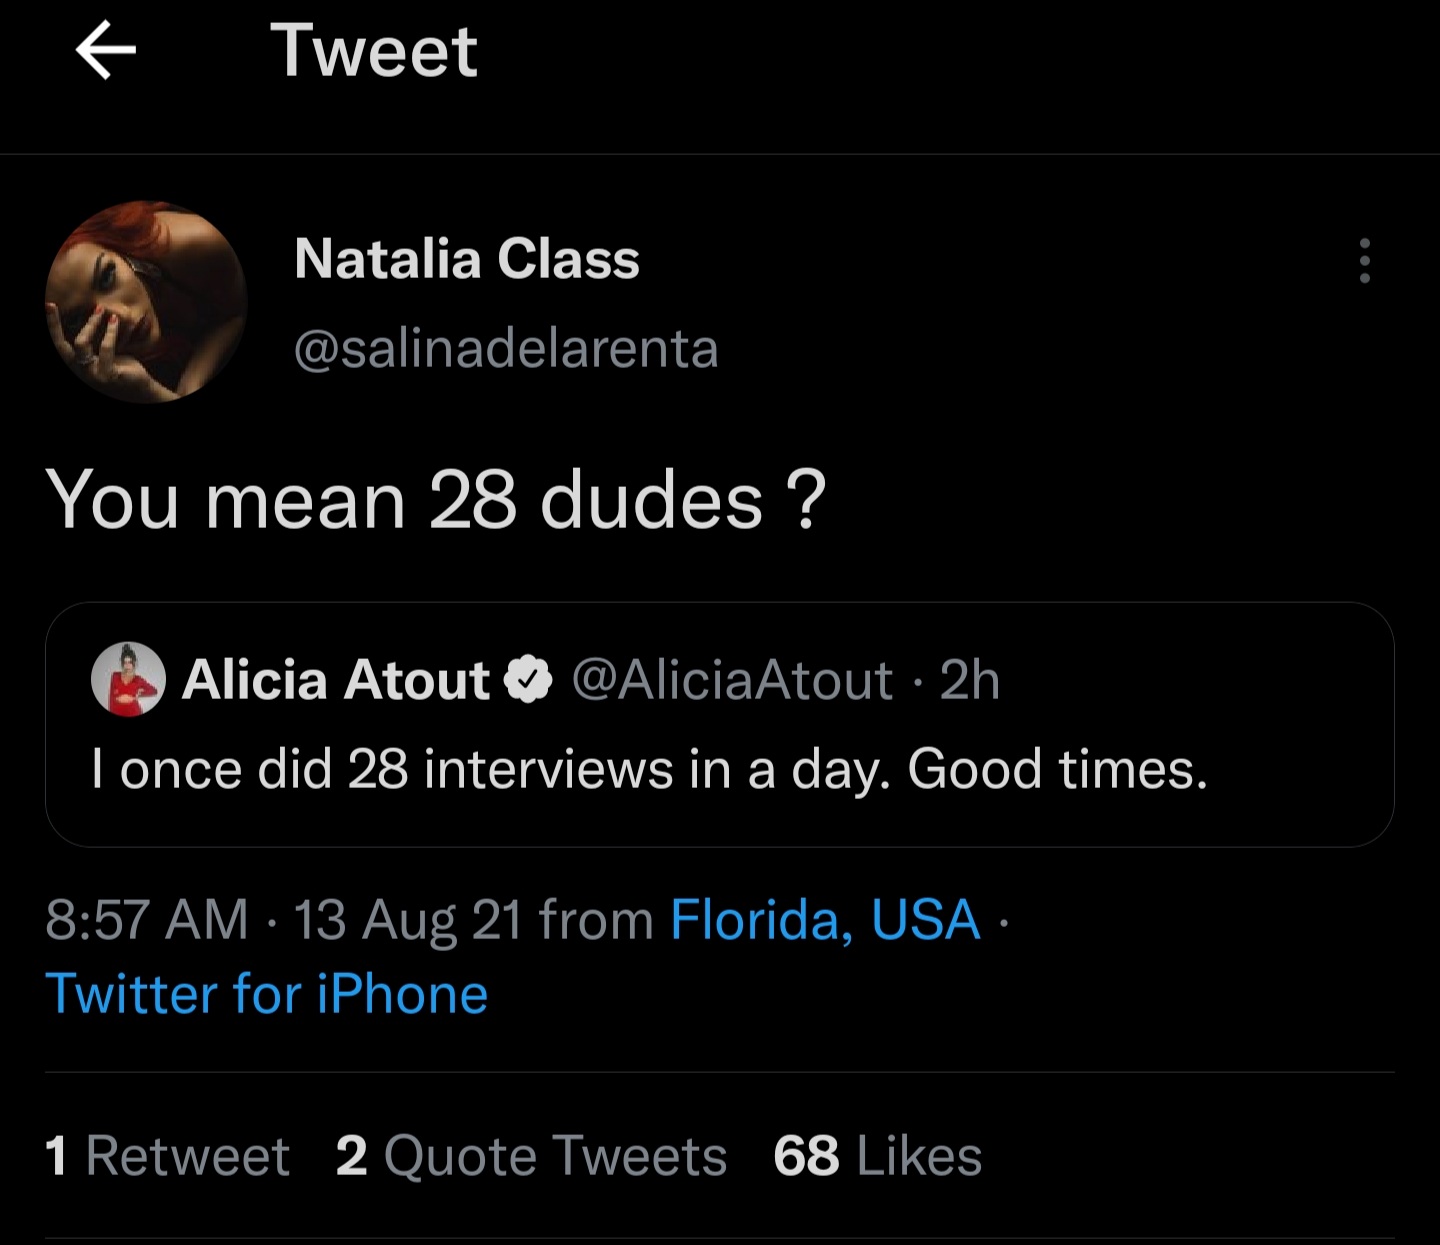Viewport: 1440px width, 1245px height.
Task: Open the @AliciaAtout handle in quoted tweet
Action: tap(732, 681)
